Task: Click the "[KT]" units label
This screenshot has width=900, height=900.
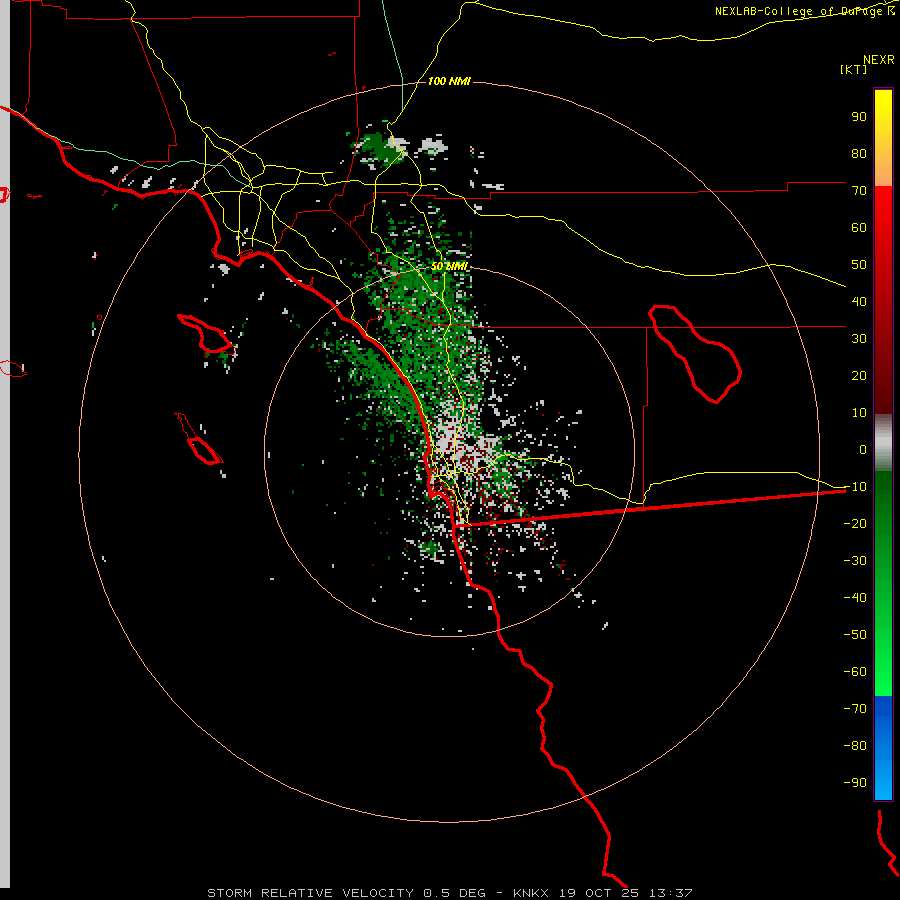Action: click(853, 69)
